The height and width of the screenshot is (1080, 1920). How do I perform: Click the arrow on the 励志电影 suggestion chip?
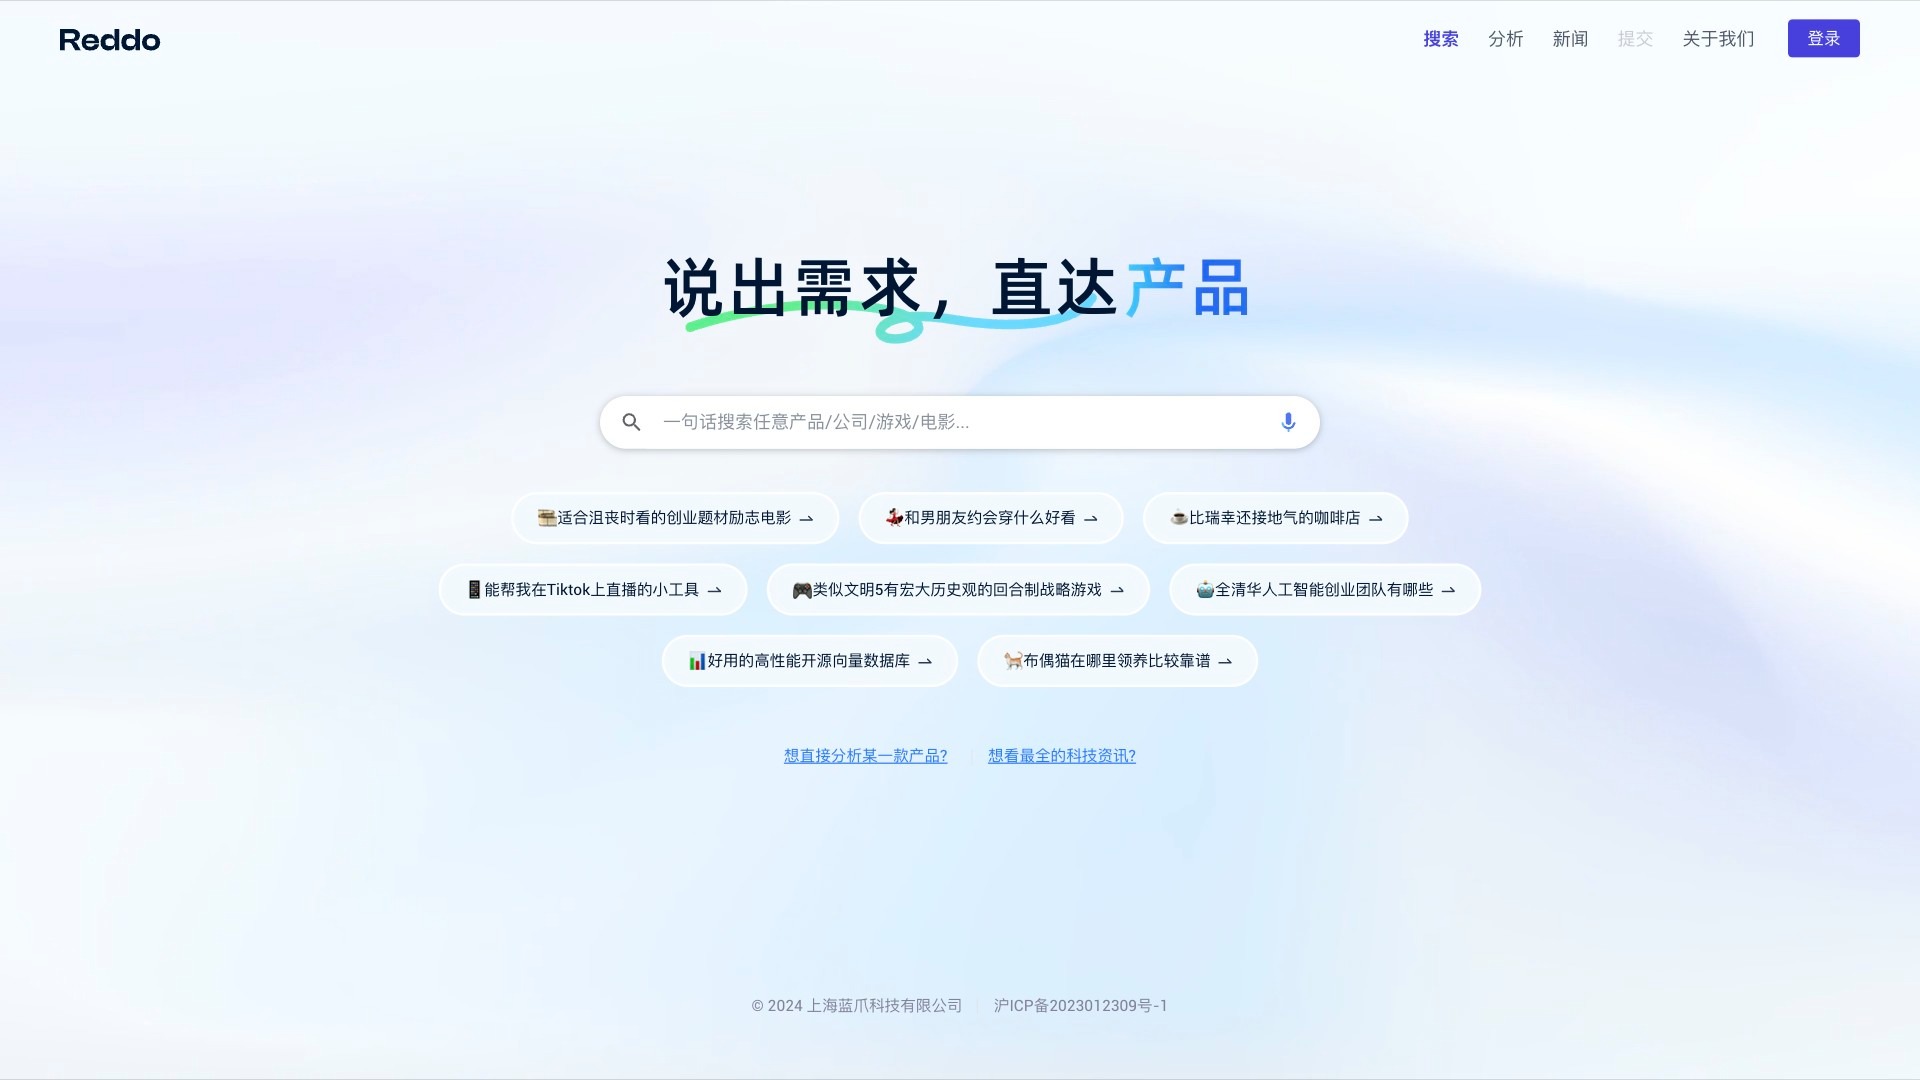[x=806, y=518]
